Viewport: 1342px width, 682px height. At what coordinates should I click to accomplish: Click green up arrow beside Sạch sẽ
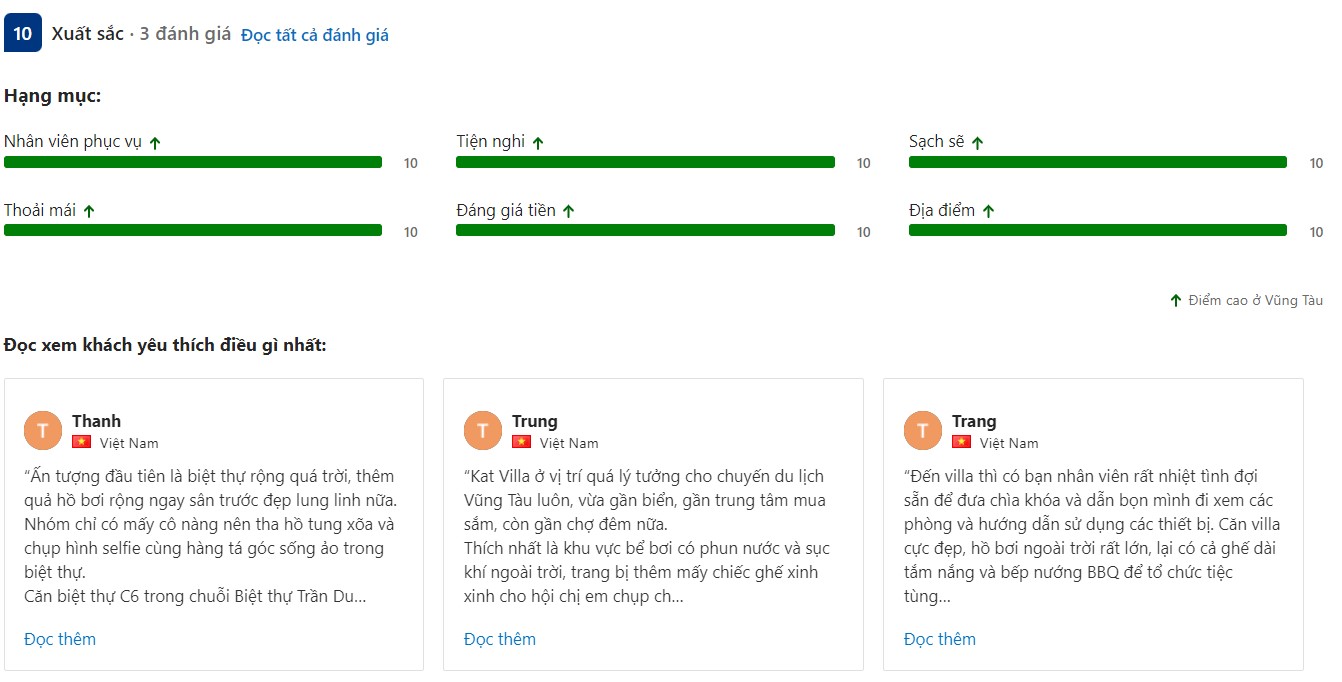point(977,143)
